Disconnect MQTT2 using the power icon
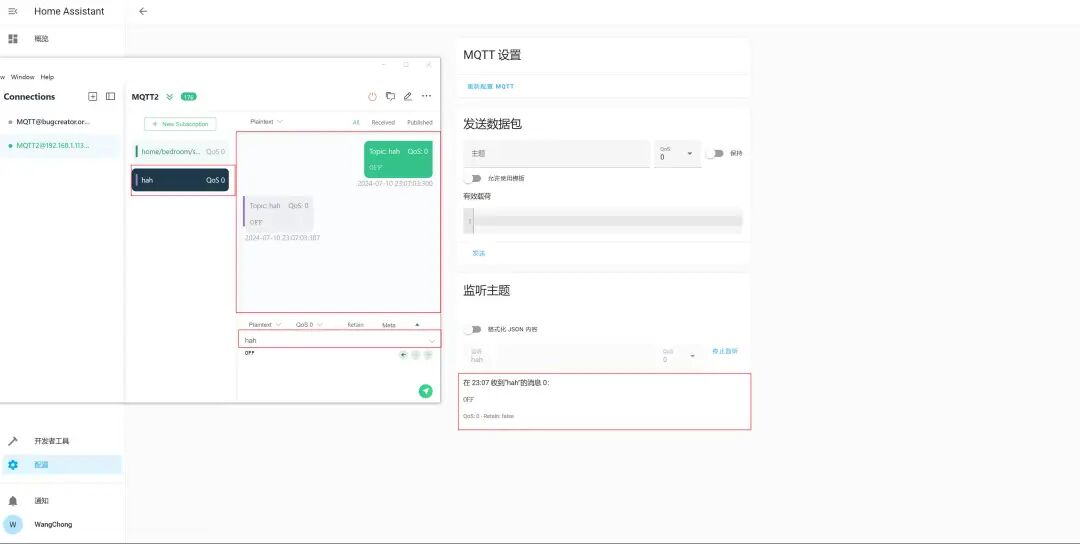Viewport: 1080px width, 544px height. 373,96
